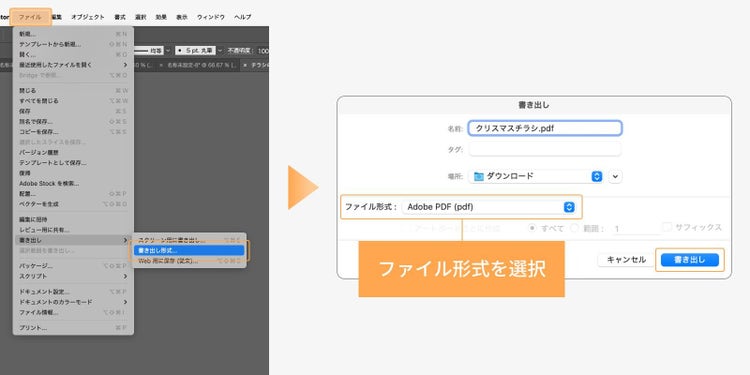
Task: Choose 別名で保存... menu item
Action: [x=73, y=121]
